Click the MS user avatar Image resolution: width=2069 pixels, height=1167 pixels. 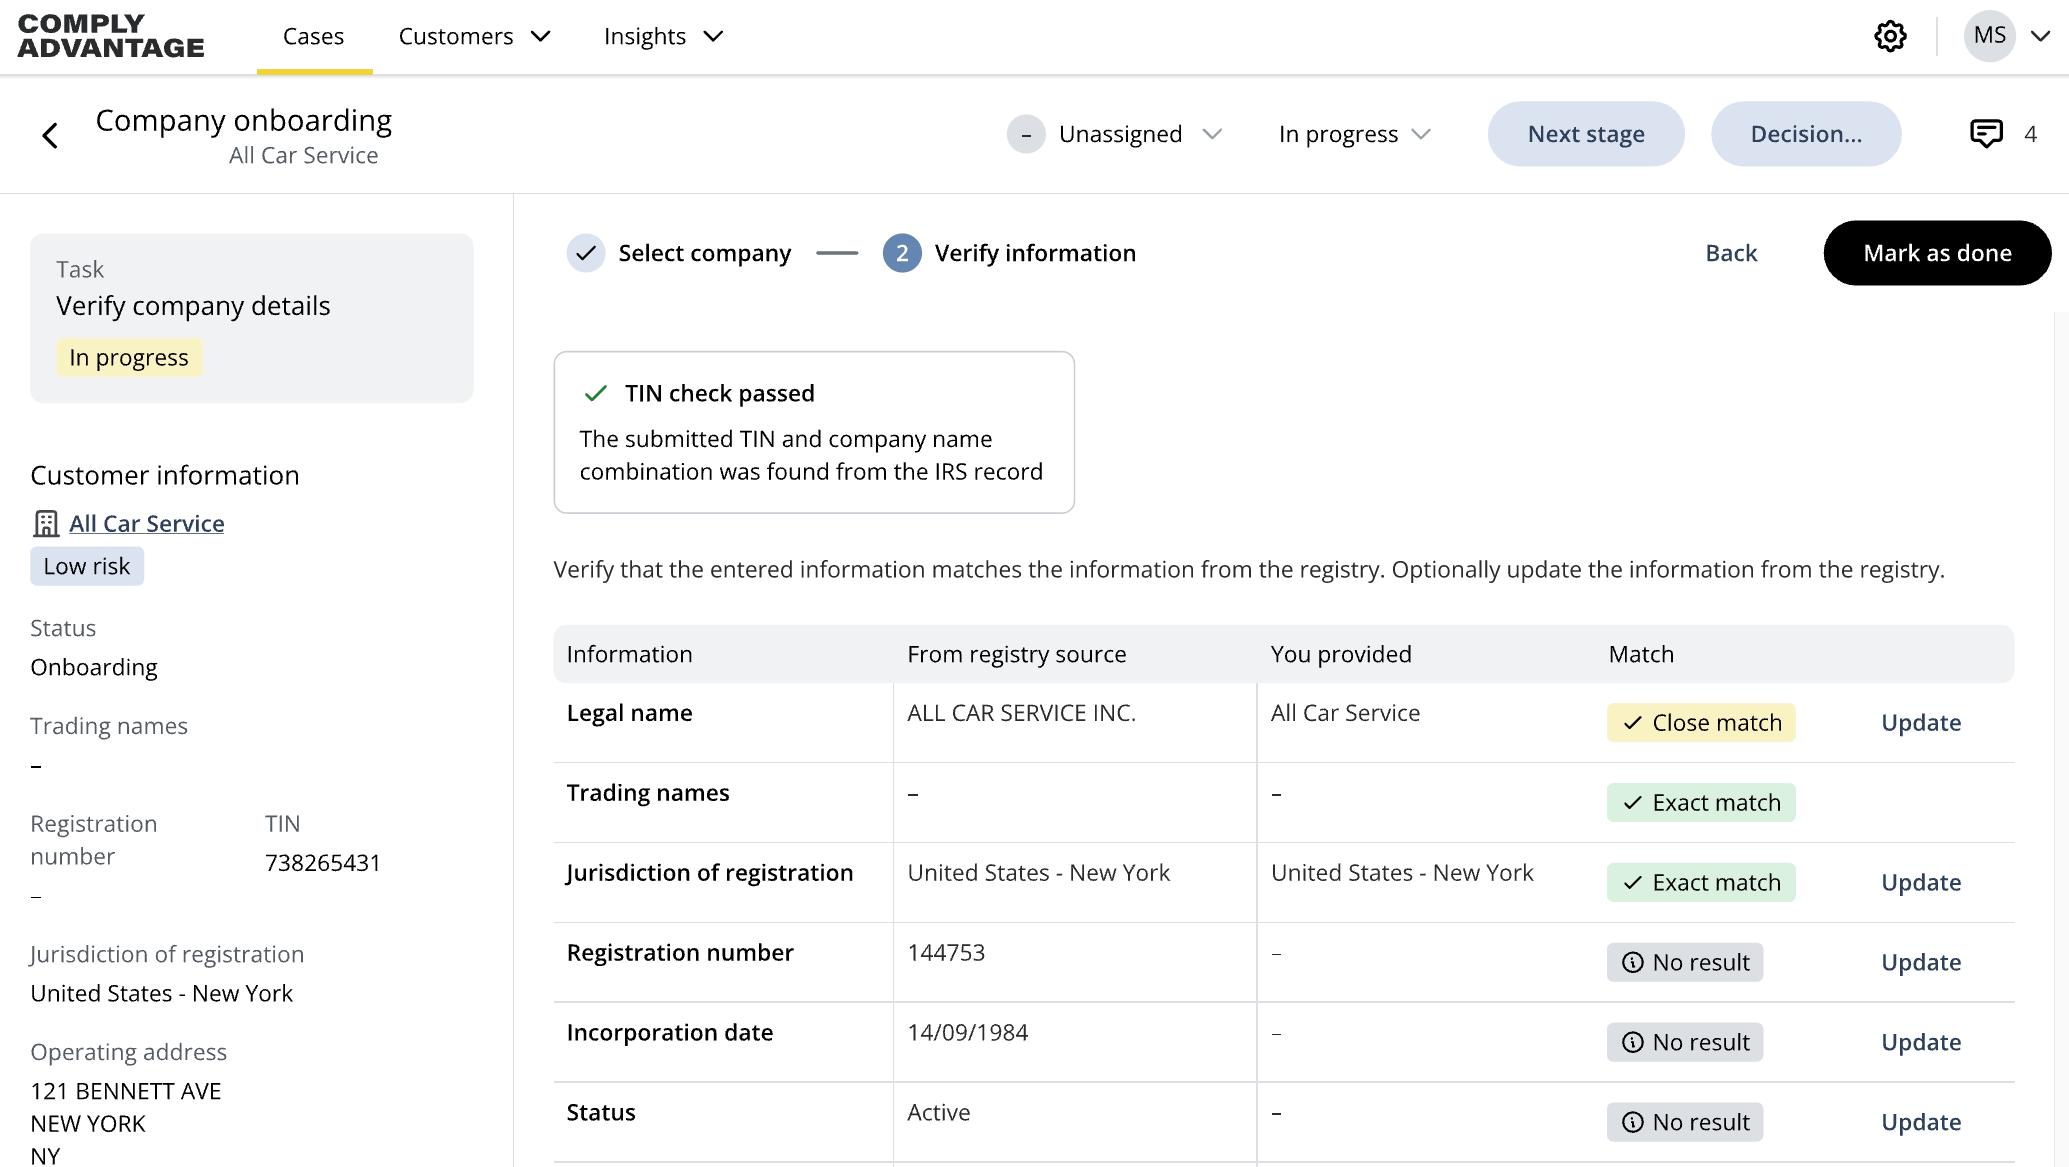(x=1988, y=36)
